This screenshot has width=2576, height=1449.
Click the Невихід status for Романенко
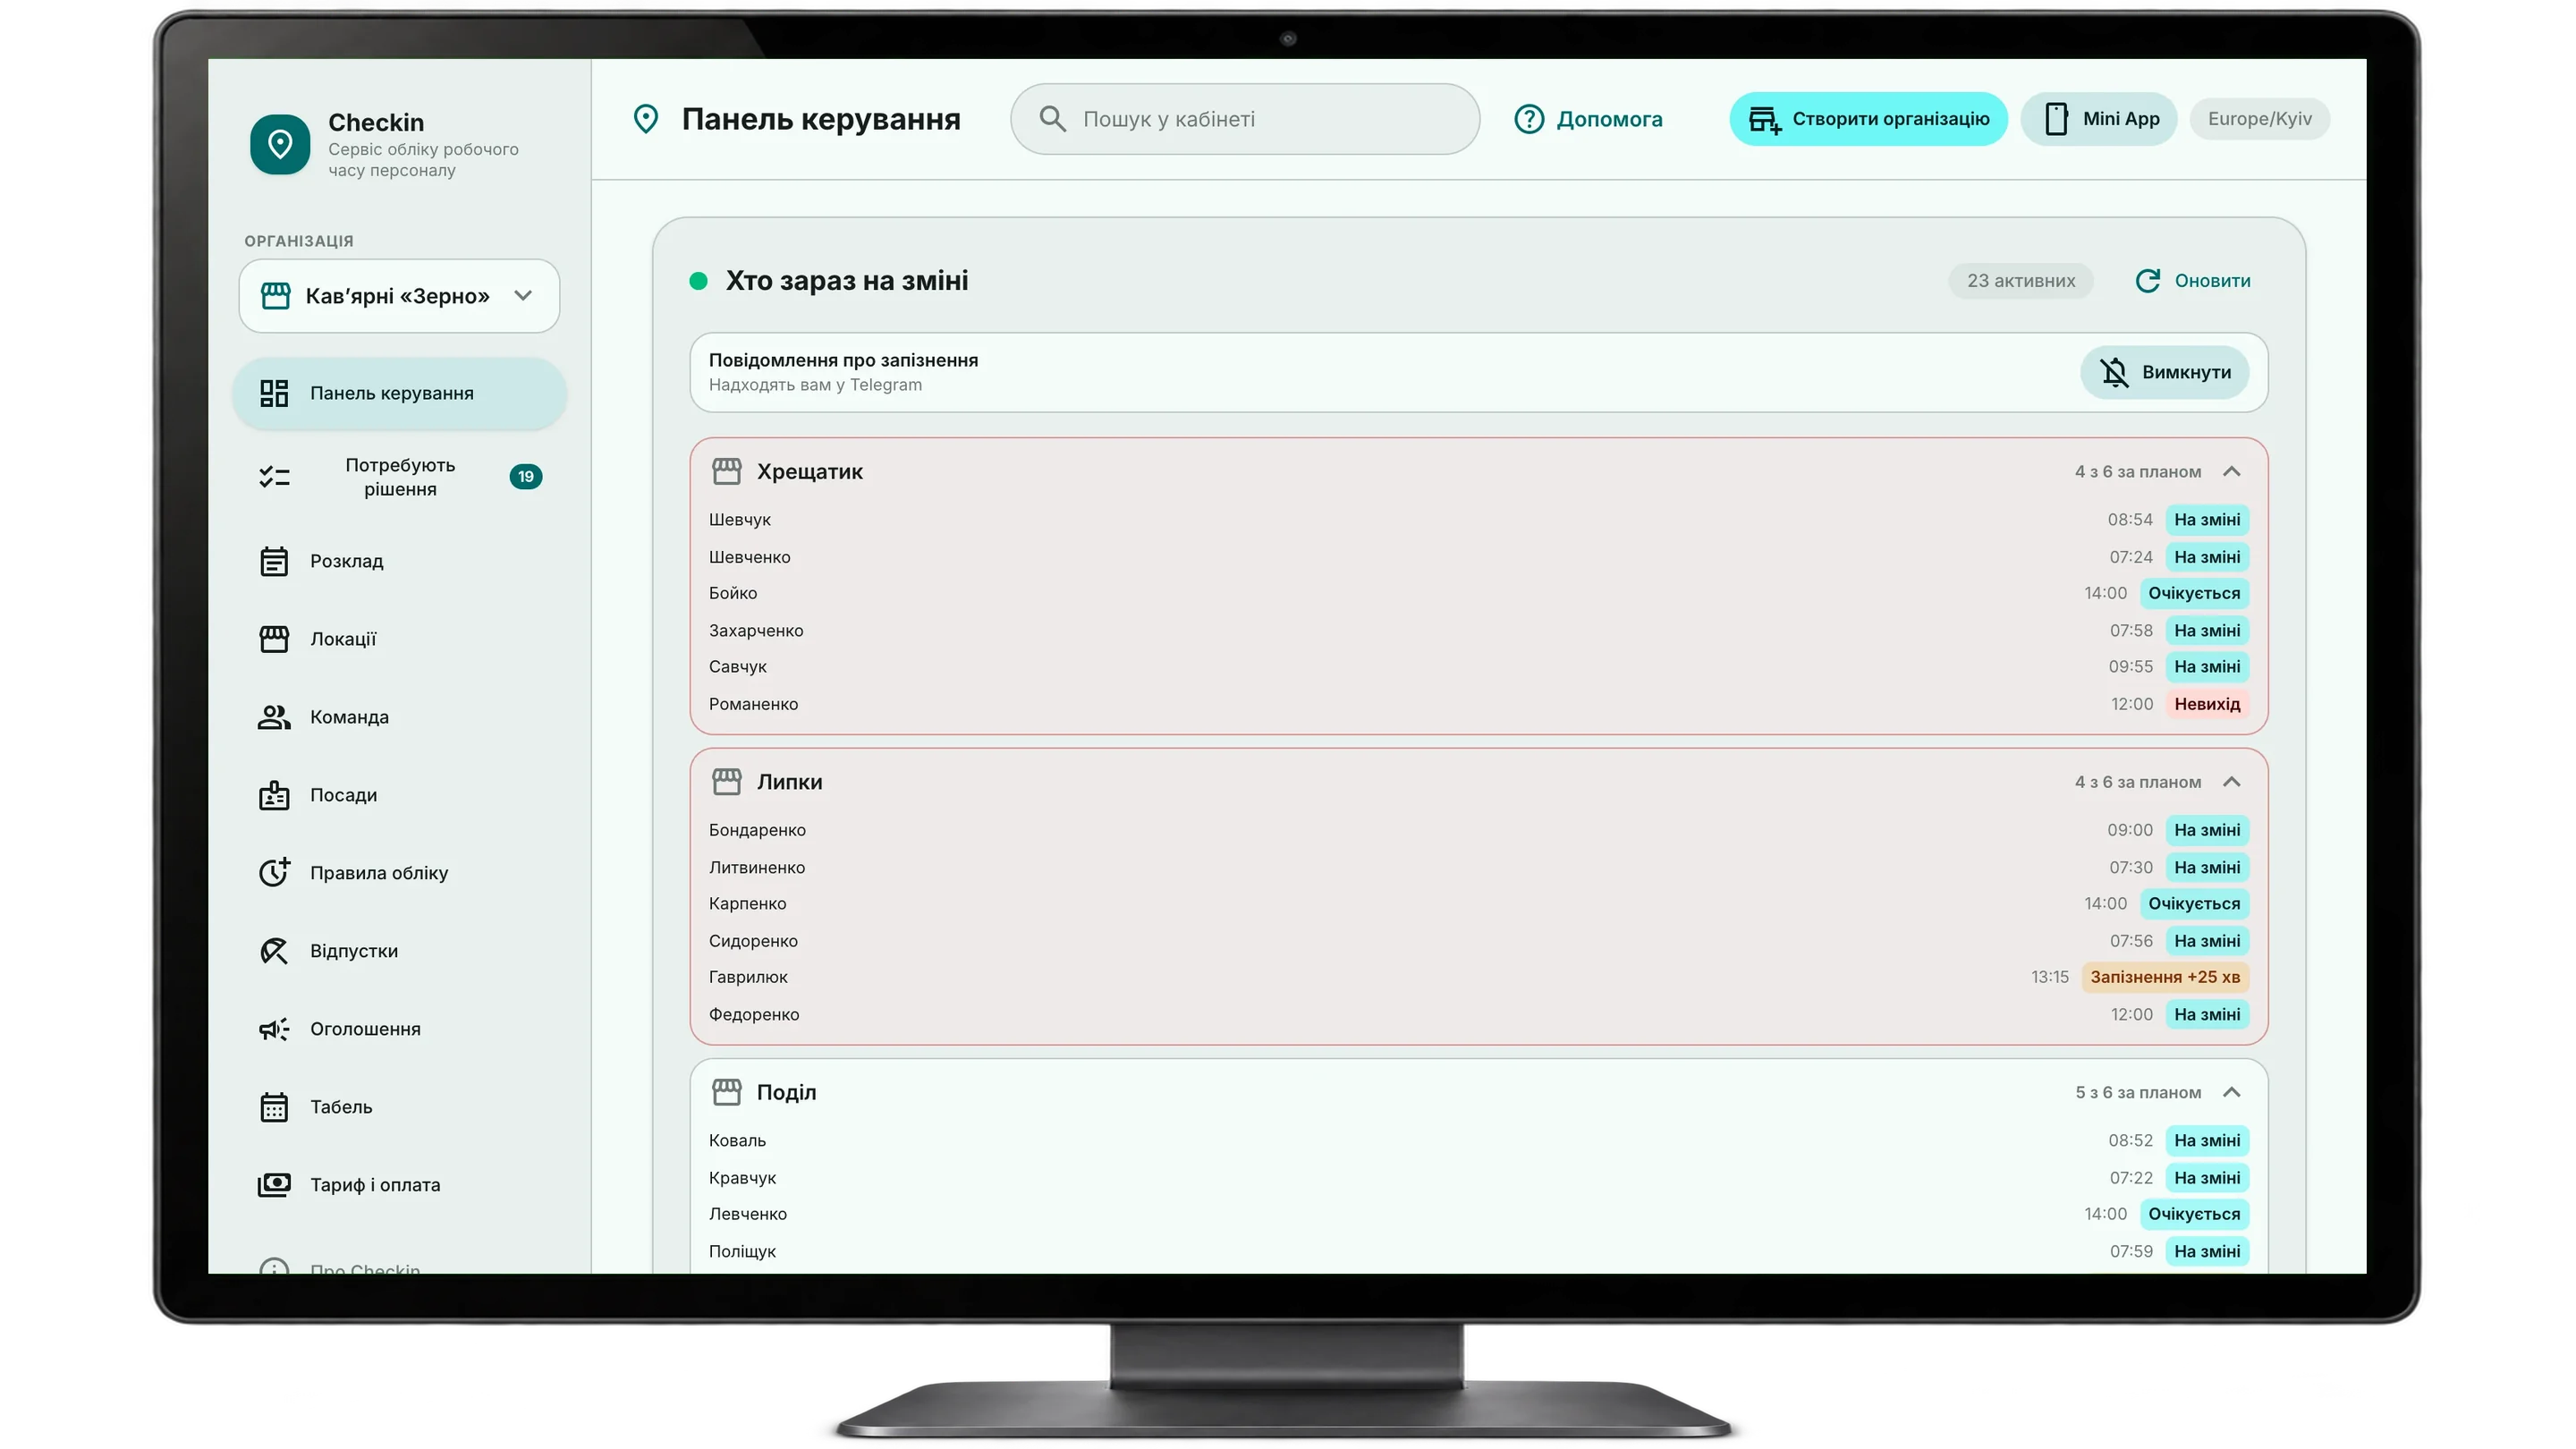[2207, 704]
